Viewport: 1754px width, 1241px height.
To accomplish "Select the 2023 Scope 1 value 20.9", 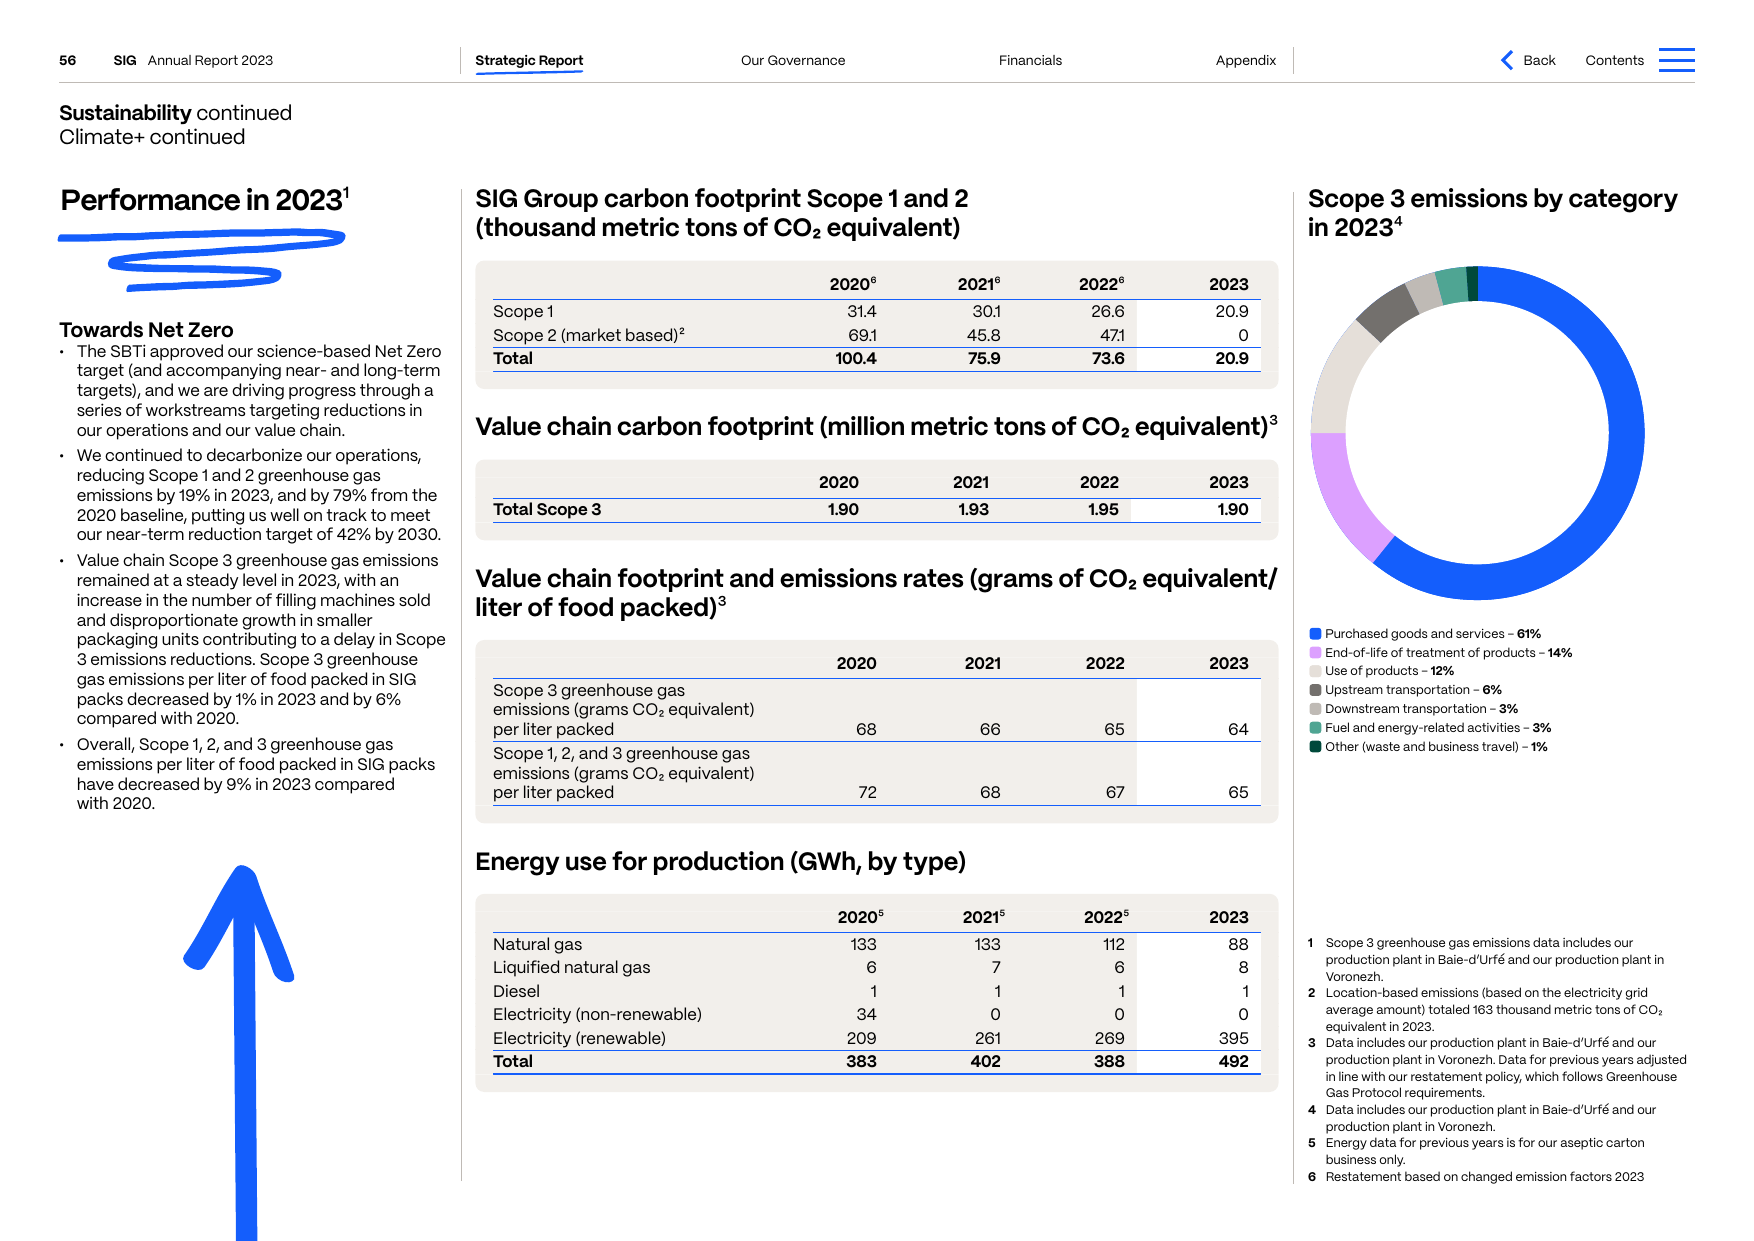I will [1232, 312].
